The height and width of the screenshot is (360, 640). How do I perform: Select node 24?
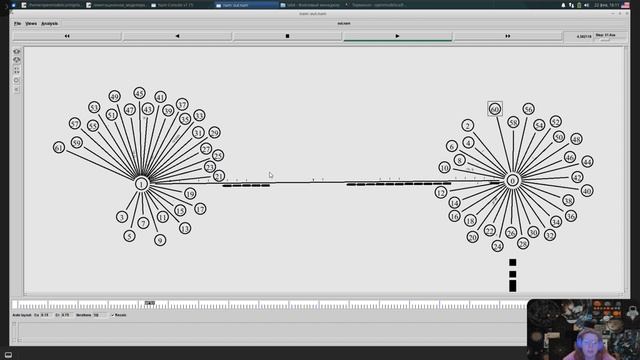(497, 247)
